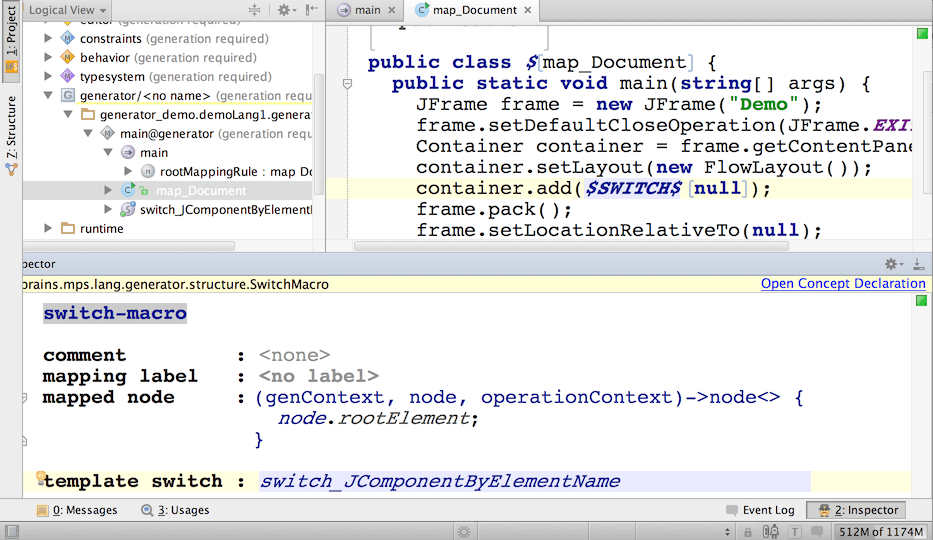Screen dimensions: 933x540
Task: Click the $SWITCH$ macro in editor
Action: click(633, 189)
